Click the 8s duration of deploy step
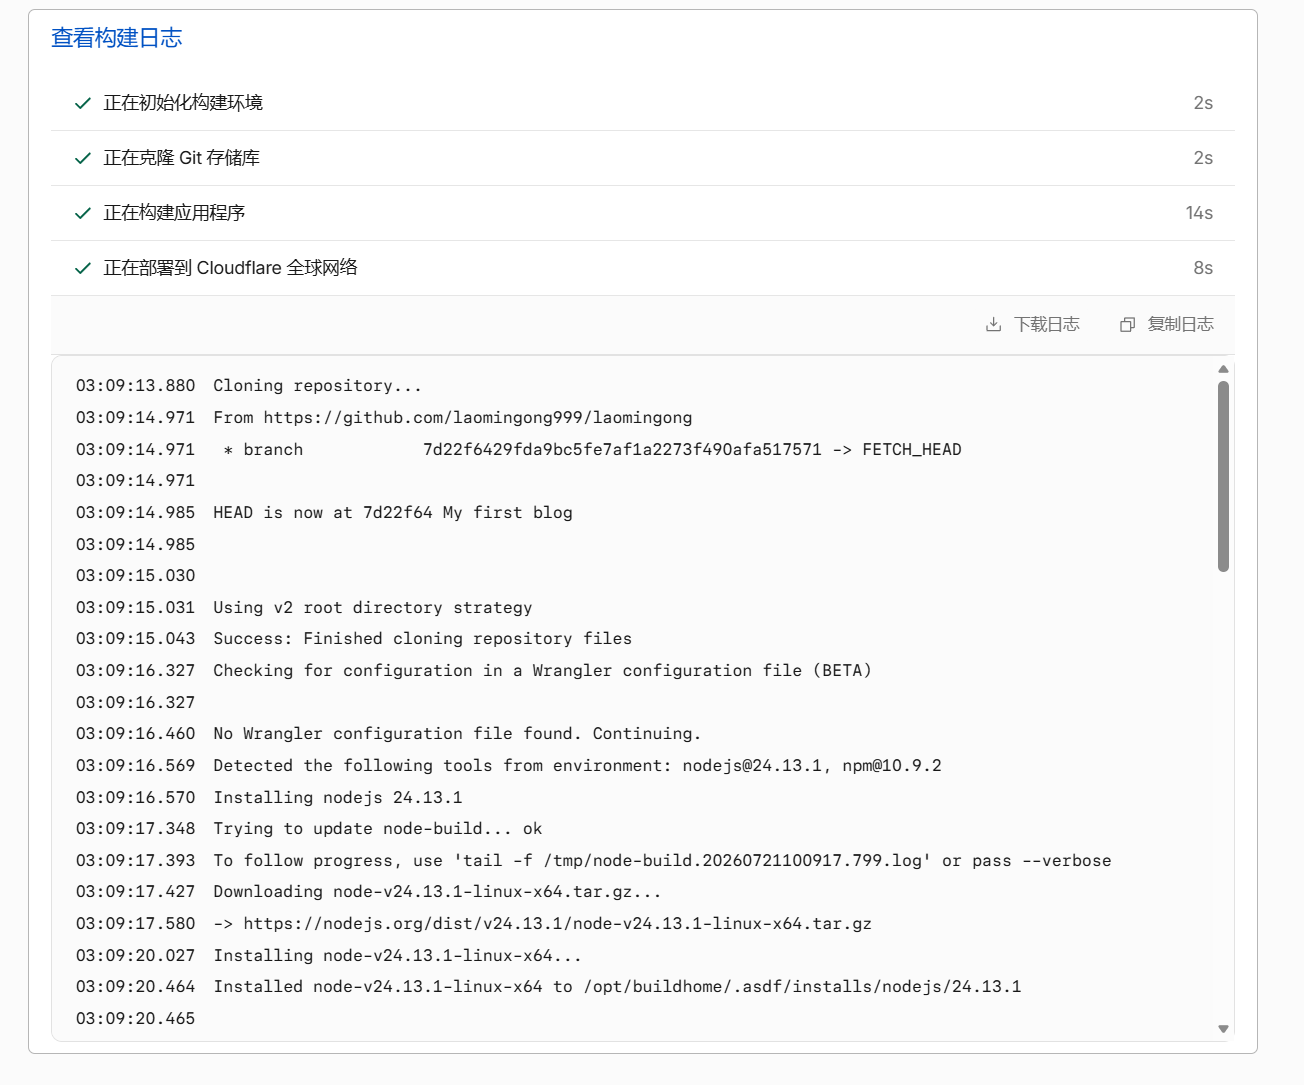Image resolution: width=1304 pixels, height=1085 pixels. click(1203, 268)
